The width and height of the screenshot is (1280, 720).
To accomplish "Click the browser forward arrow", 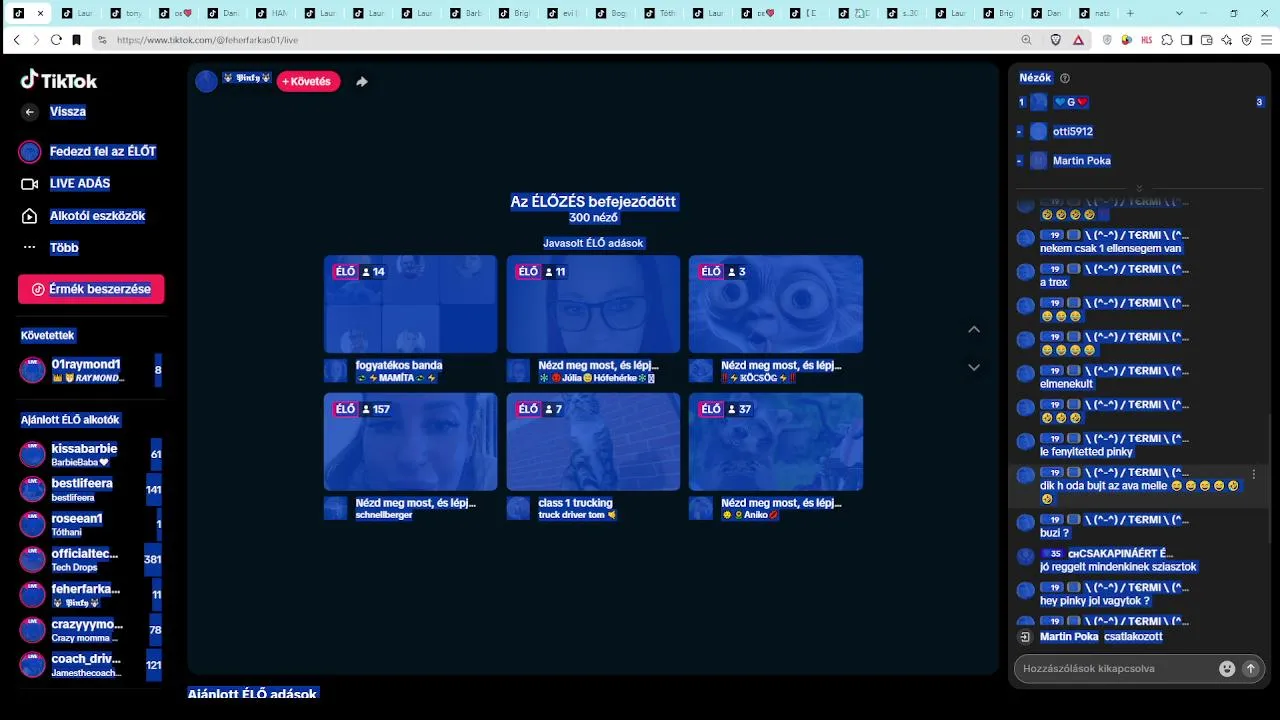I will point(36,40).
